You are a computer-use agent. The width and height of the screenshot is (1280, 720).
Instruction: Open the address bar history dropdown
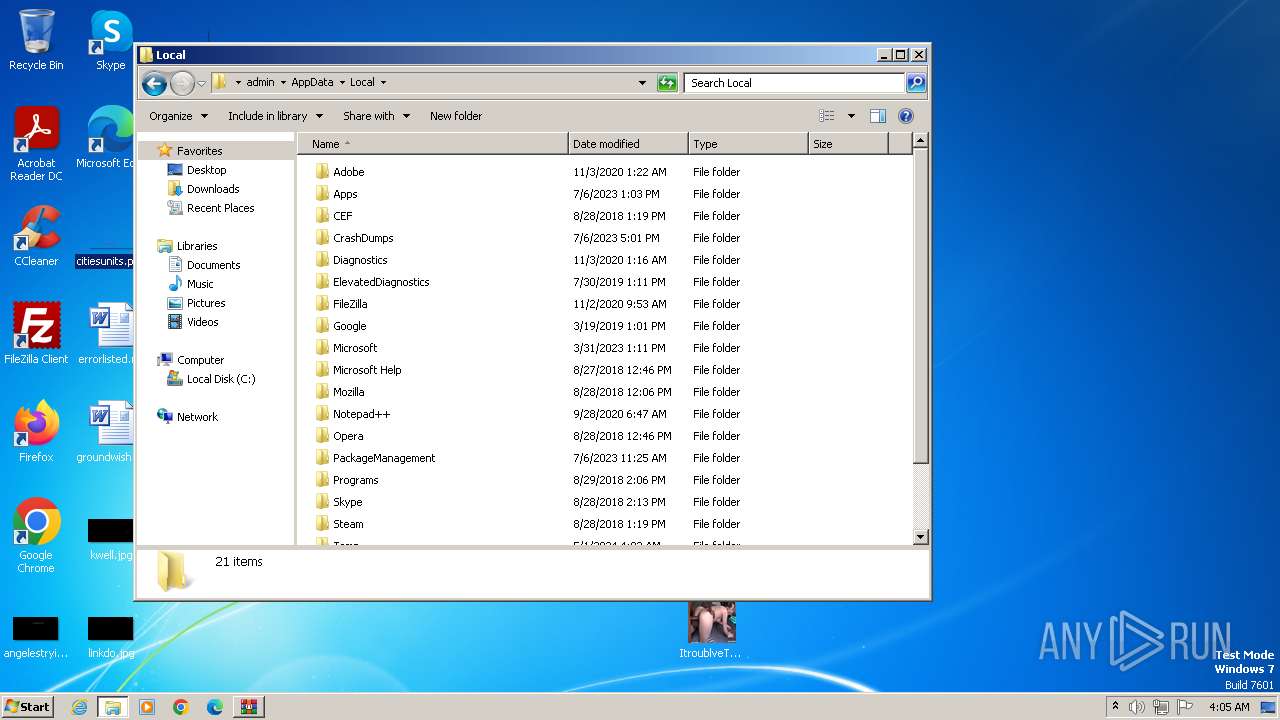click(642, 83)
